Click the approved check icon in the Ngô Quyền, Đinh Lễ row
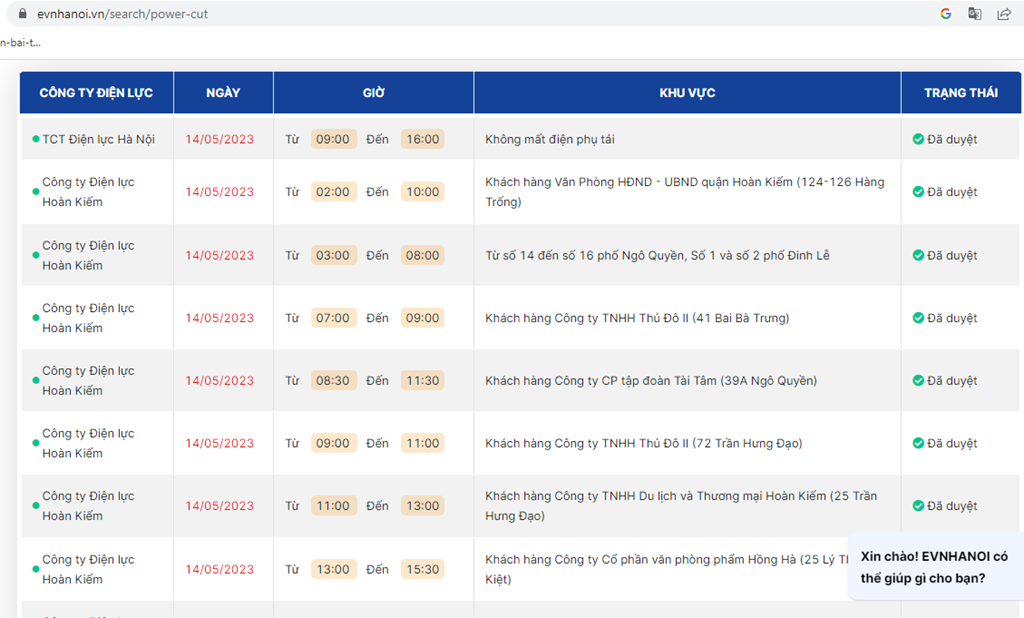1024x618 pixels. 918,255
